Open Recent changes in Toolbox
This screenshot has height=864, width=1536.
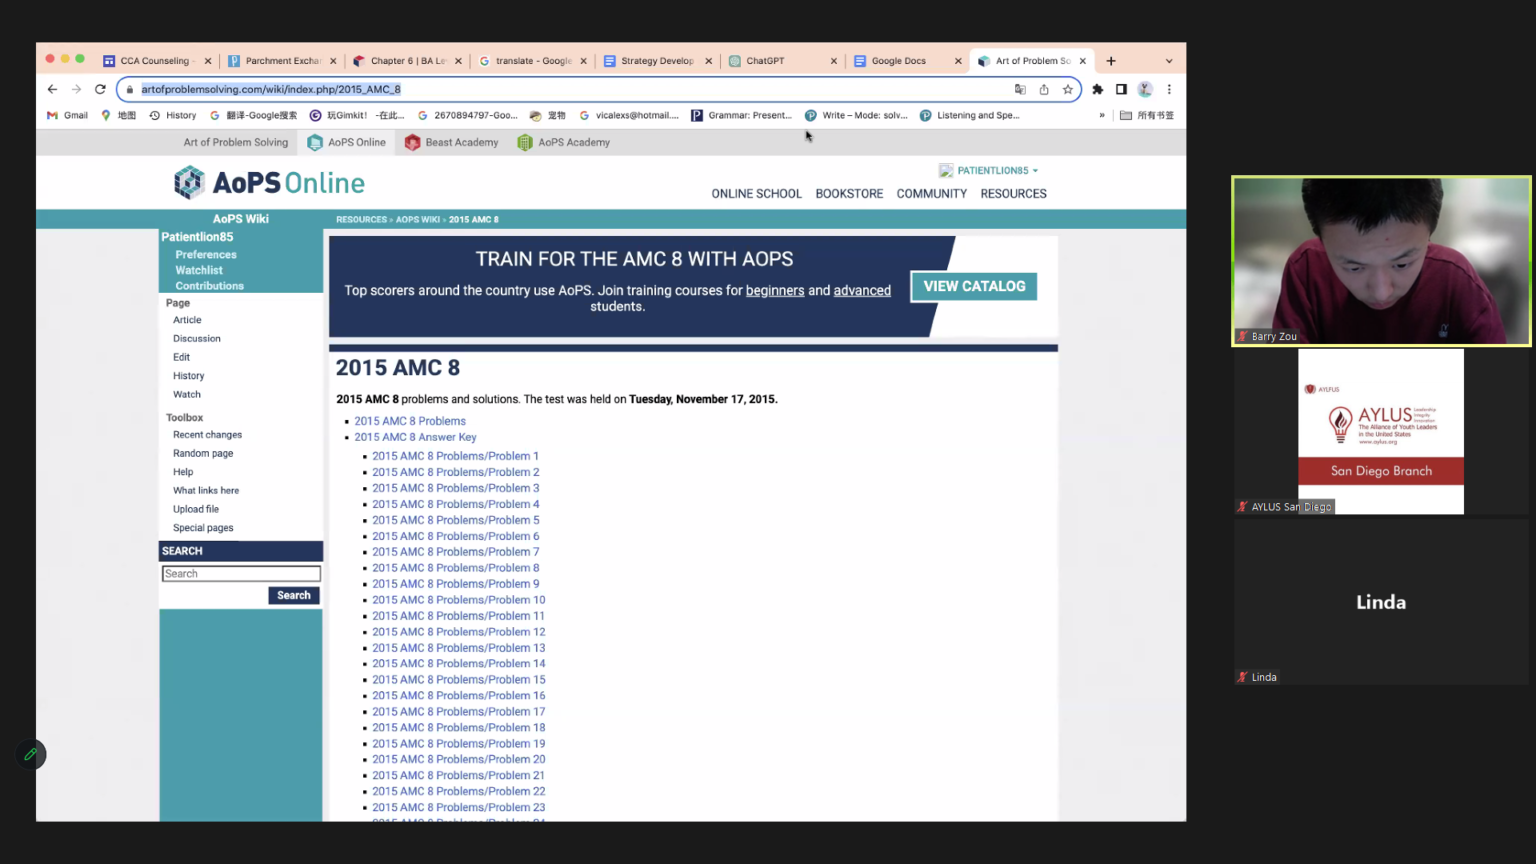207,435
